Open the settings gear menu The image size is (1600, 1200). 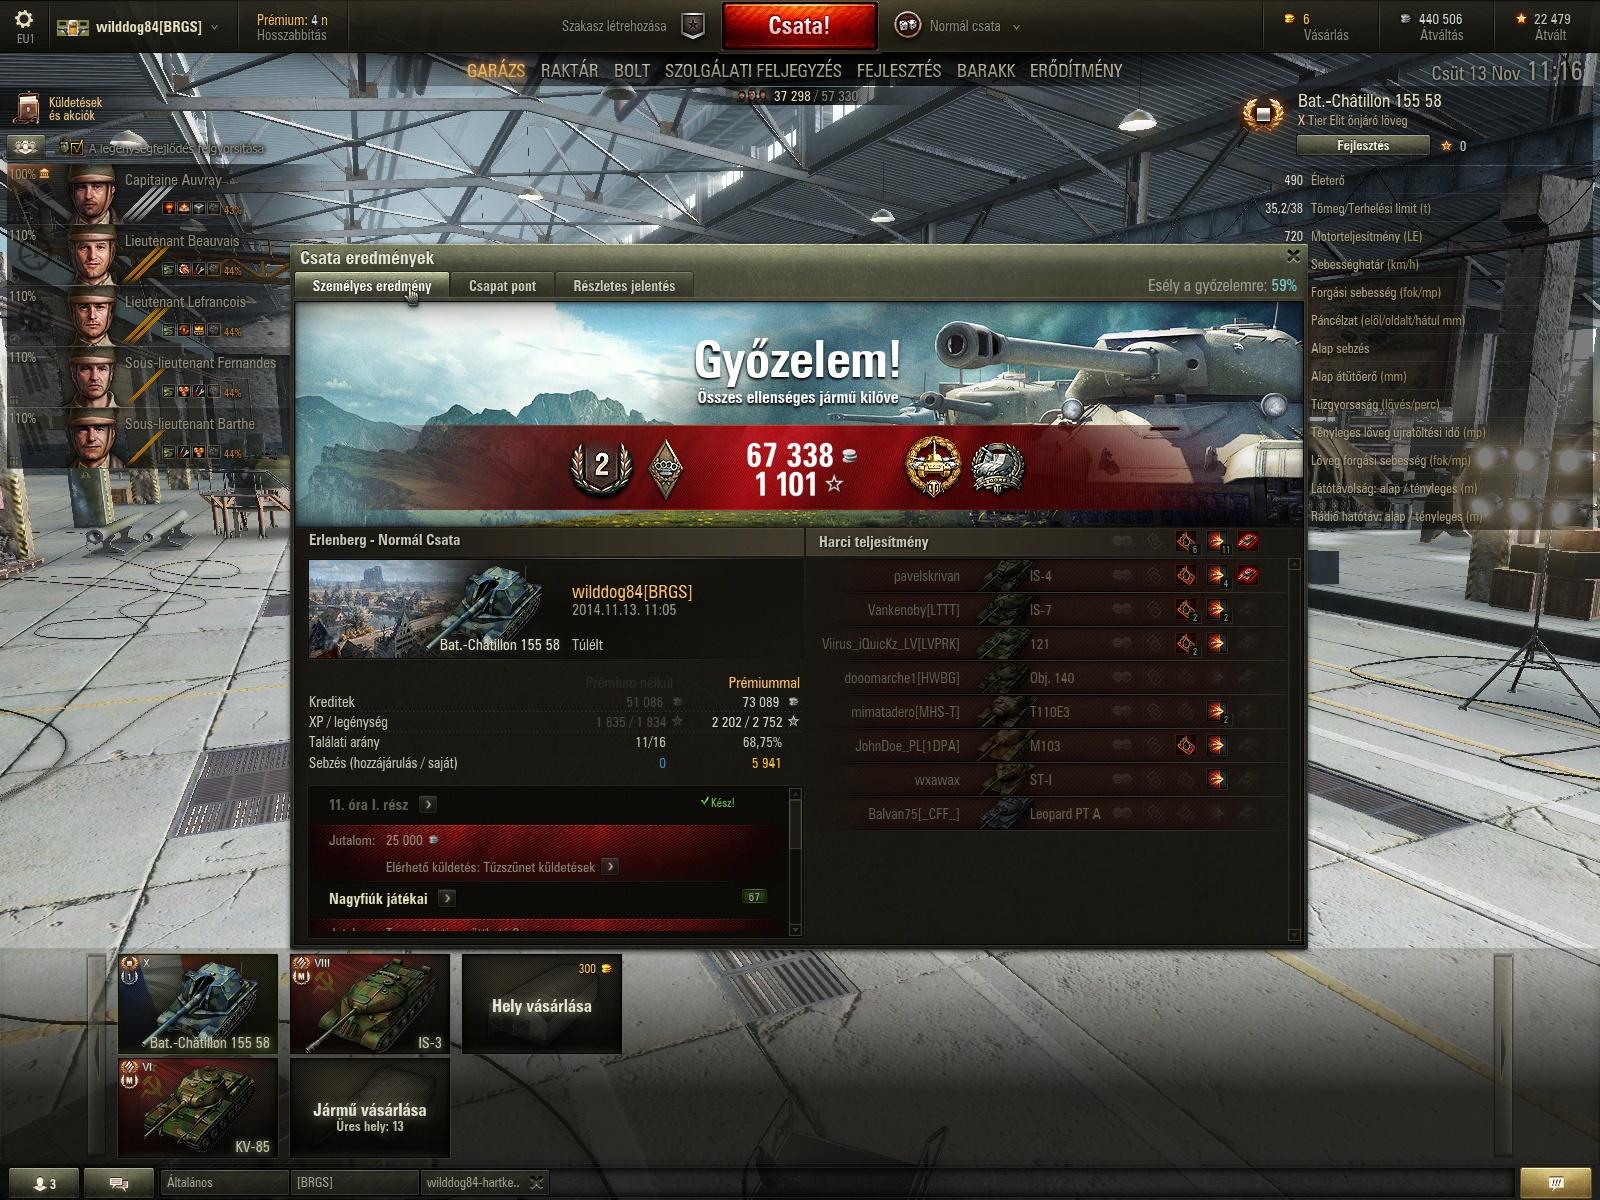(x=25, y=19)
